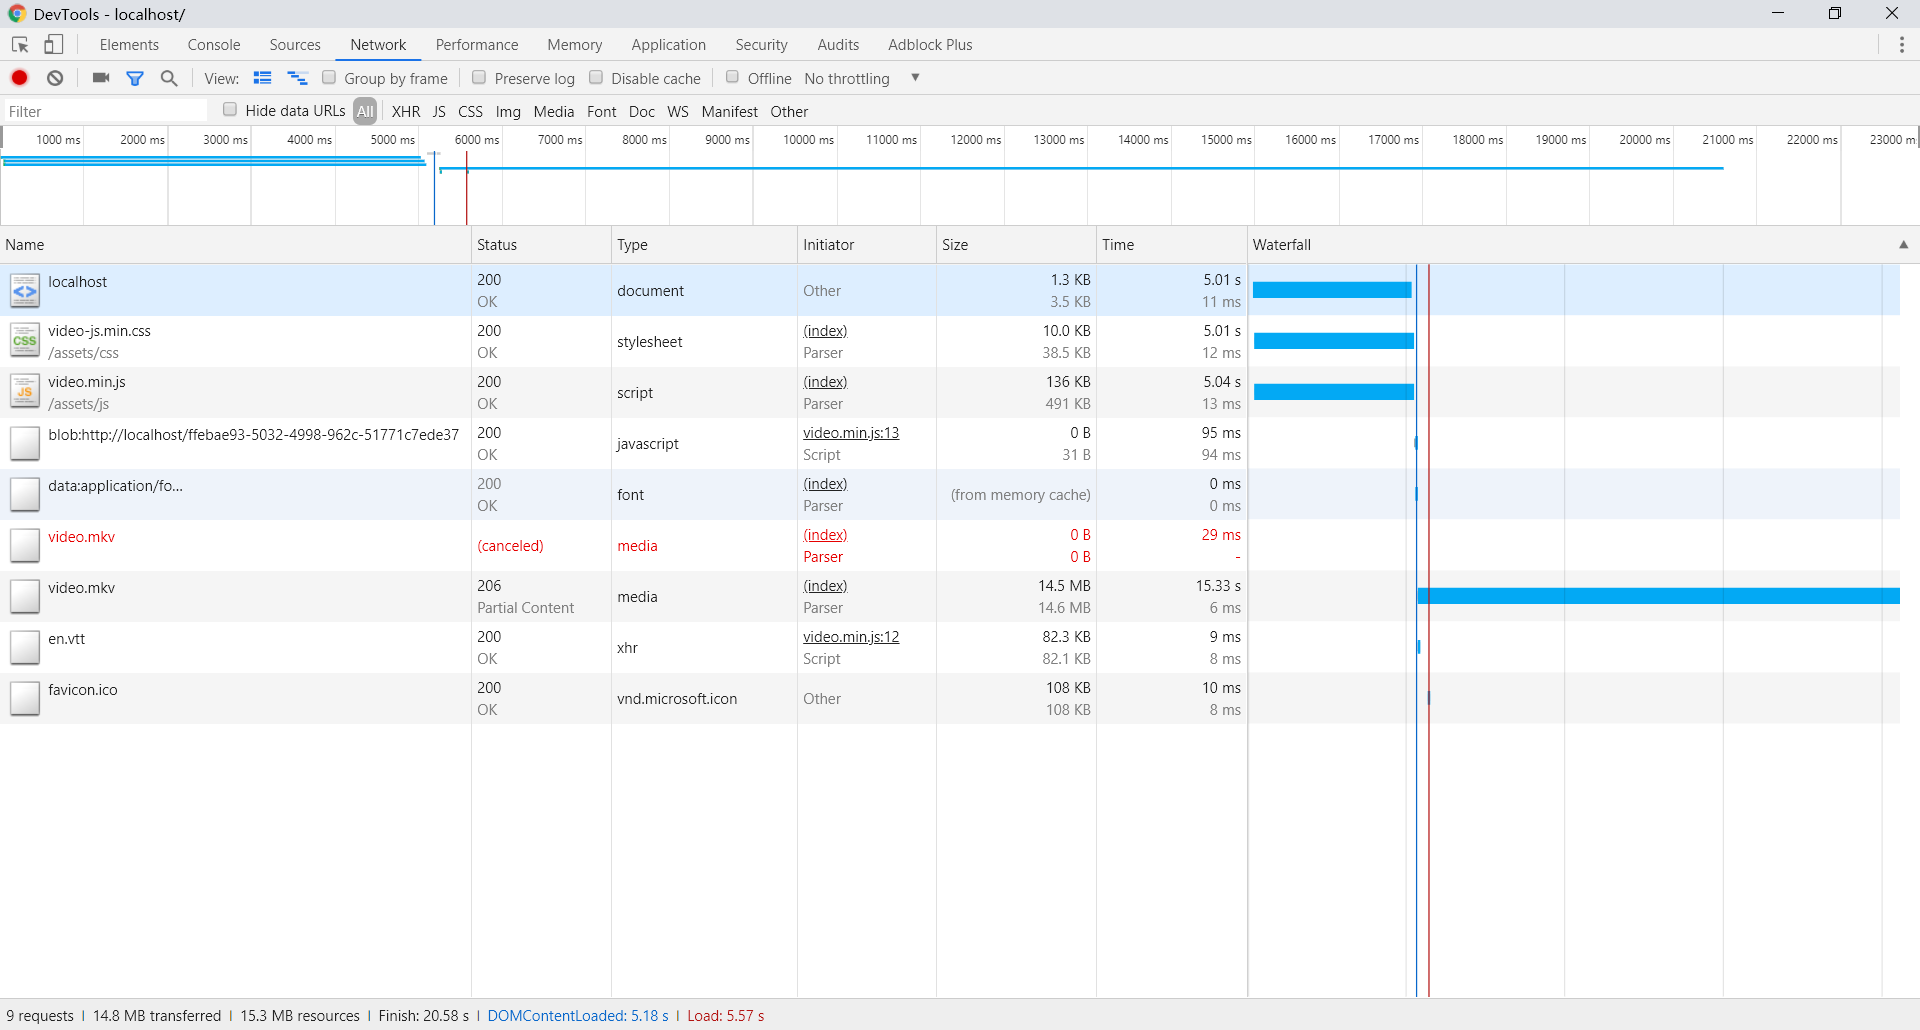Enable Preserve log checkbox
Image resolution: width=1920 pixels, height=1030 pixels.
pos(479,77)
